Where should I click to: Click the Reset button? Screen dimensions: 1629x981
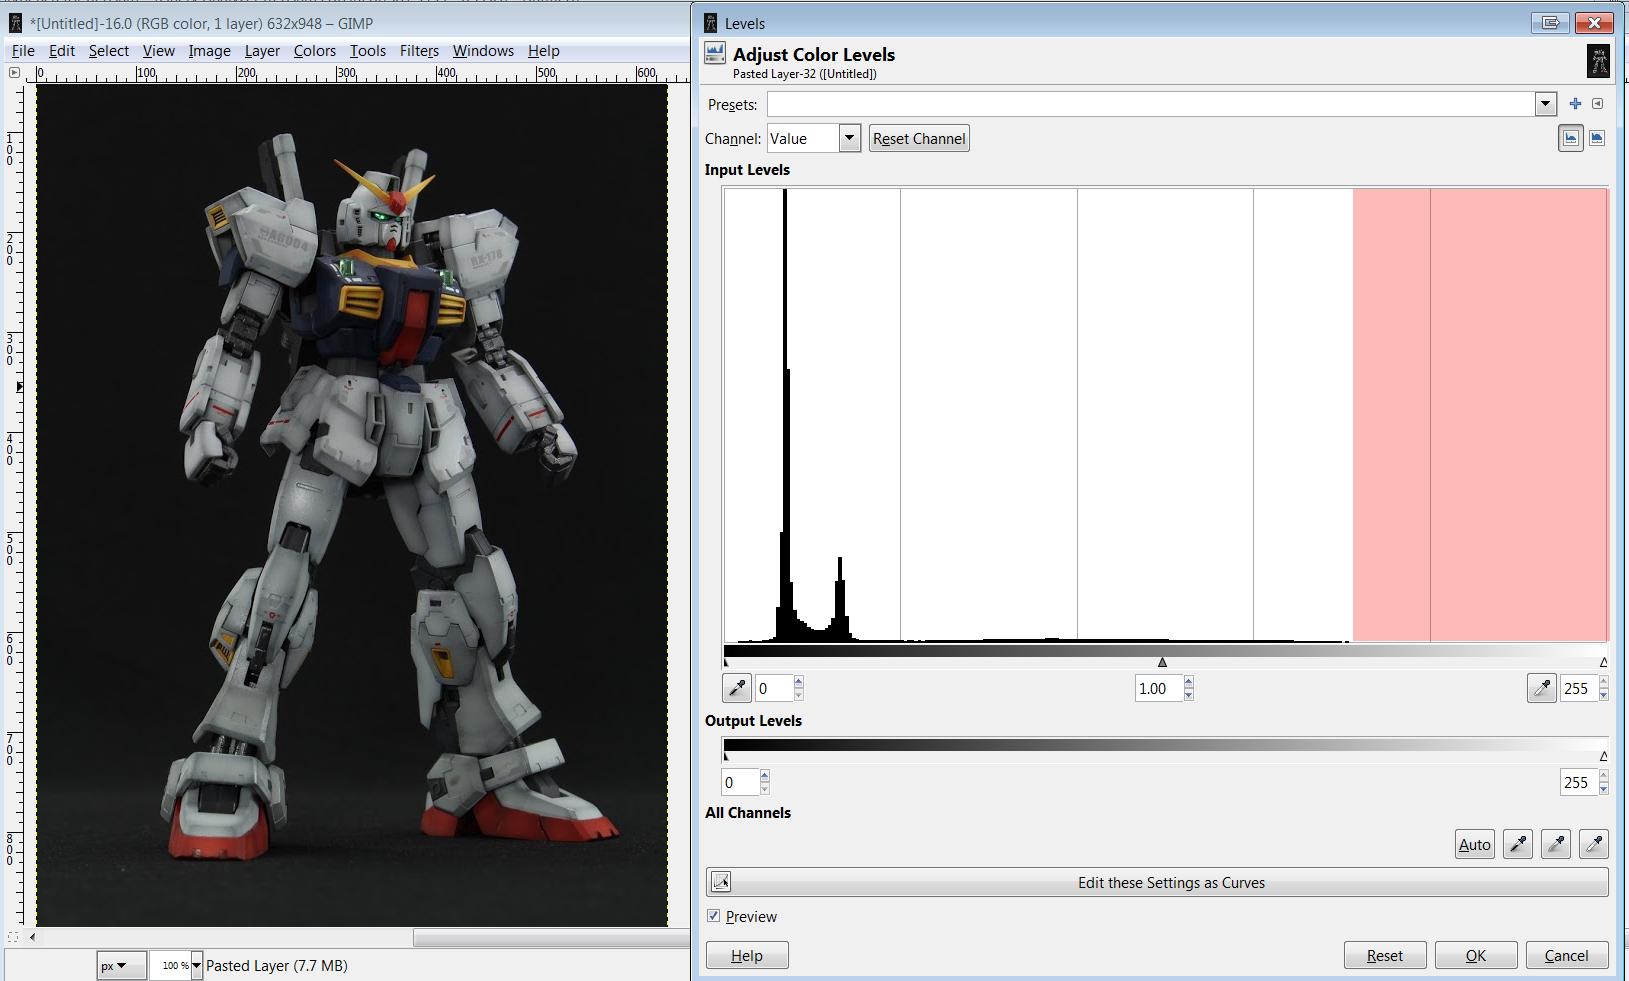pyautogui.click(x=1385, y=956)
